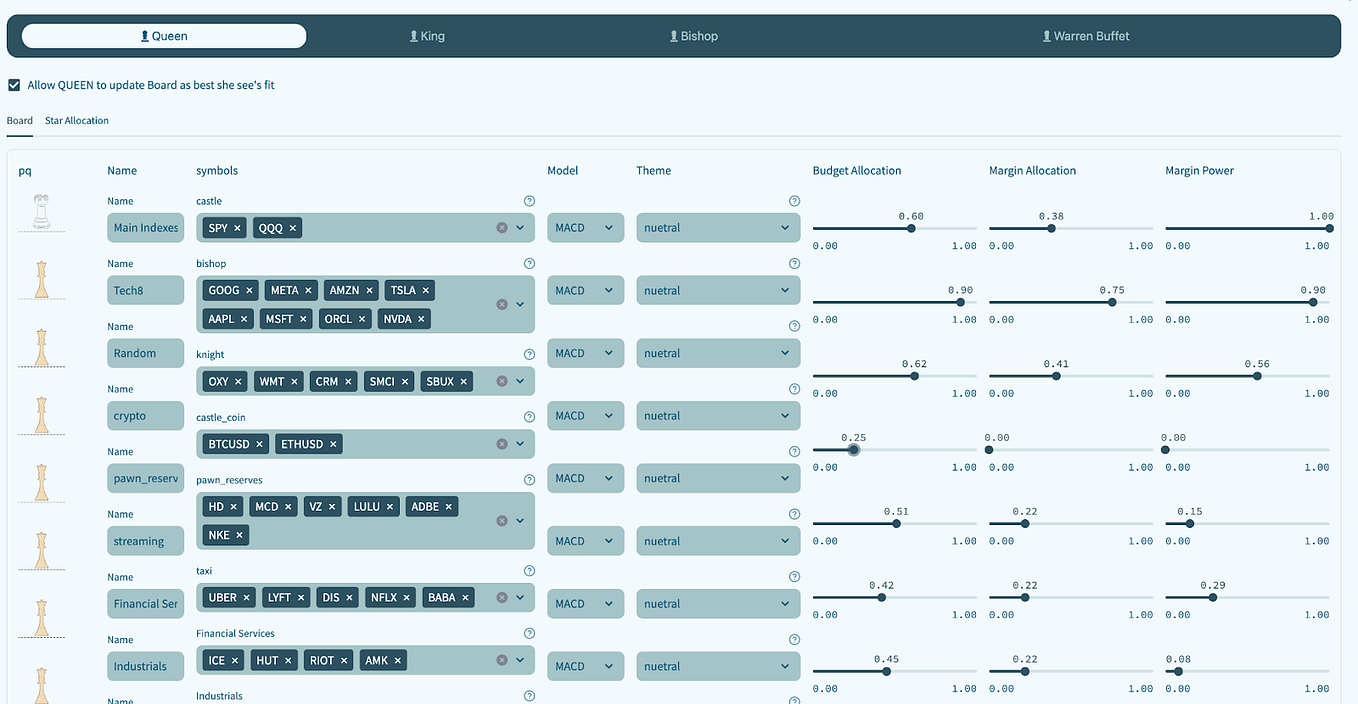Click the pawn icon next to the crypto row
Screen dimensions: 1358x704
40,415
